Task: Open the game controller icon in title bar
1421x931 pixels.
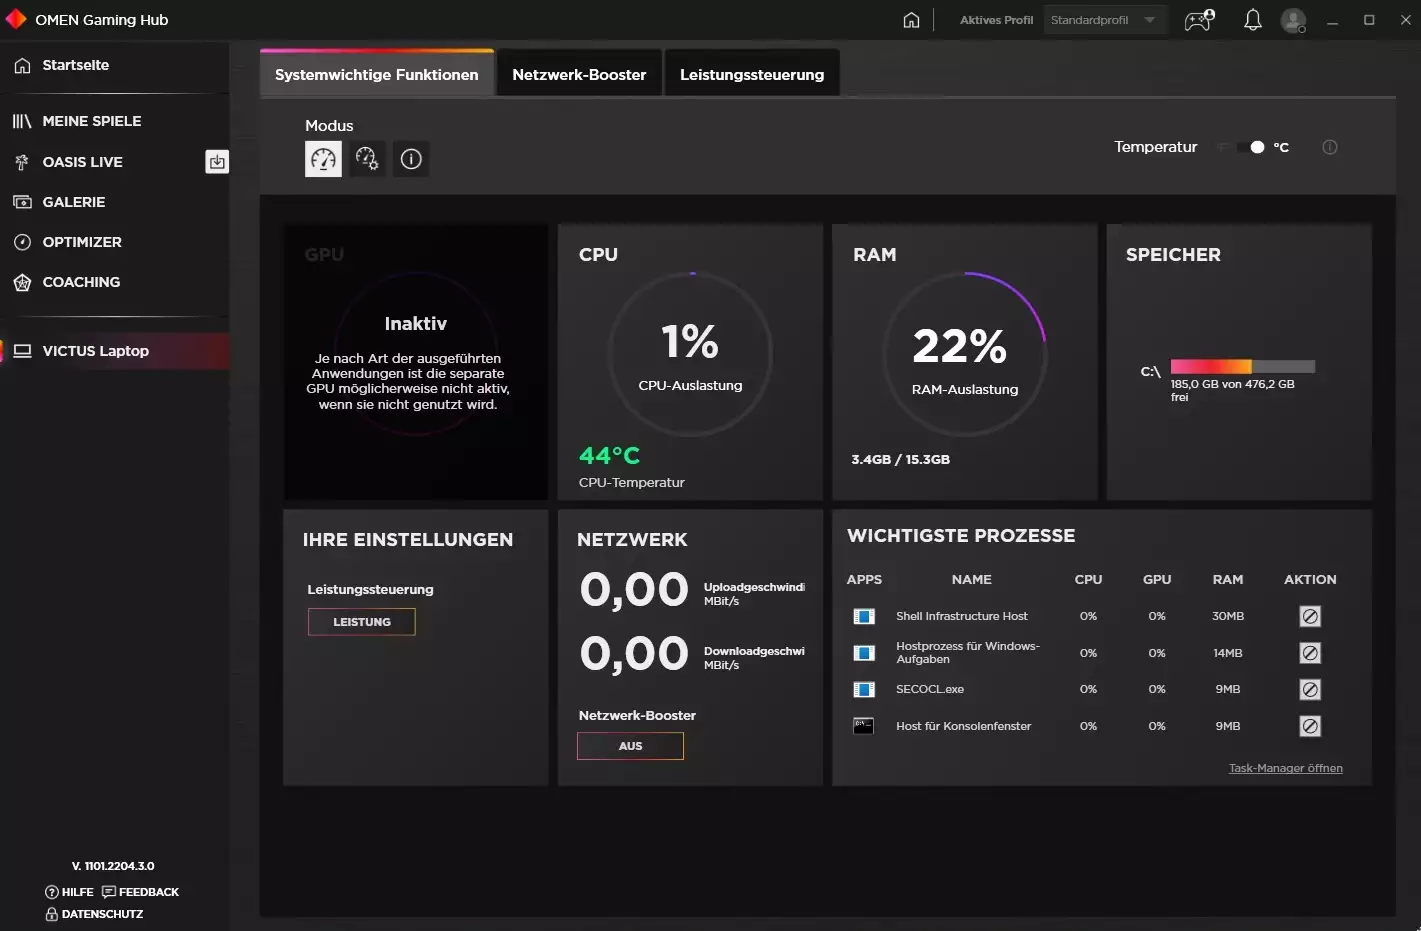Action: 1199,20
